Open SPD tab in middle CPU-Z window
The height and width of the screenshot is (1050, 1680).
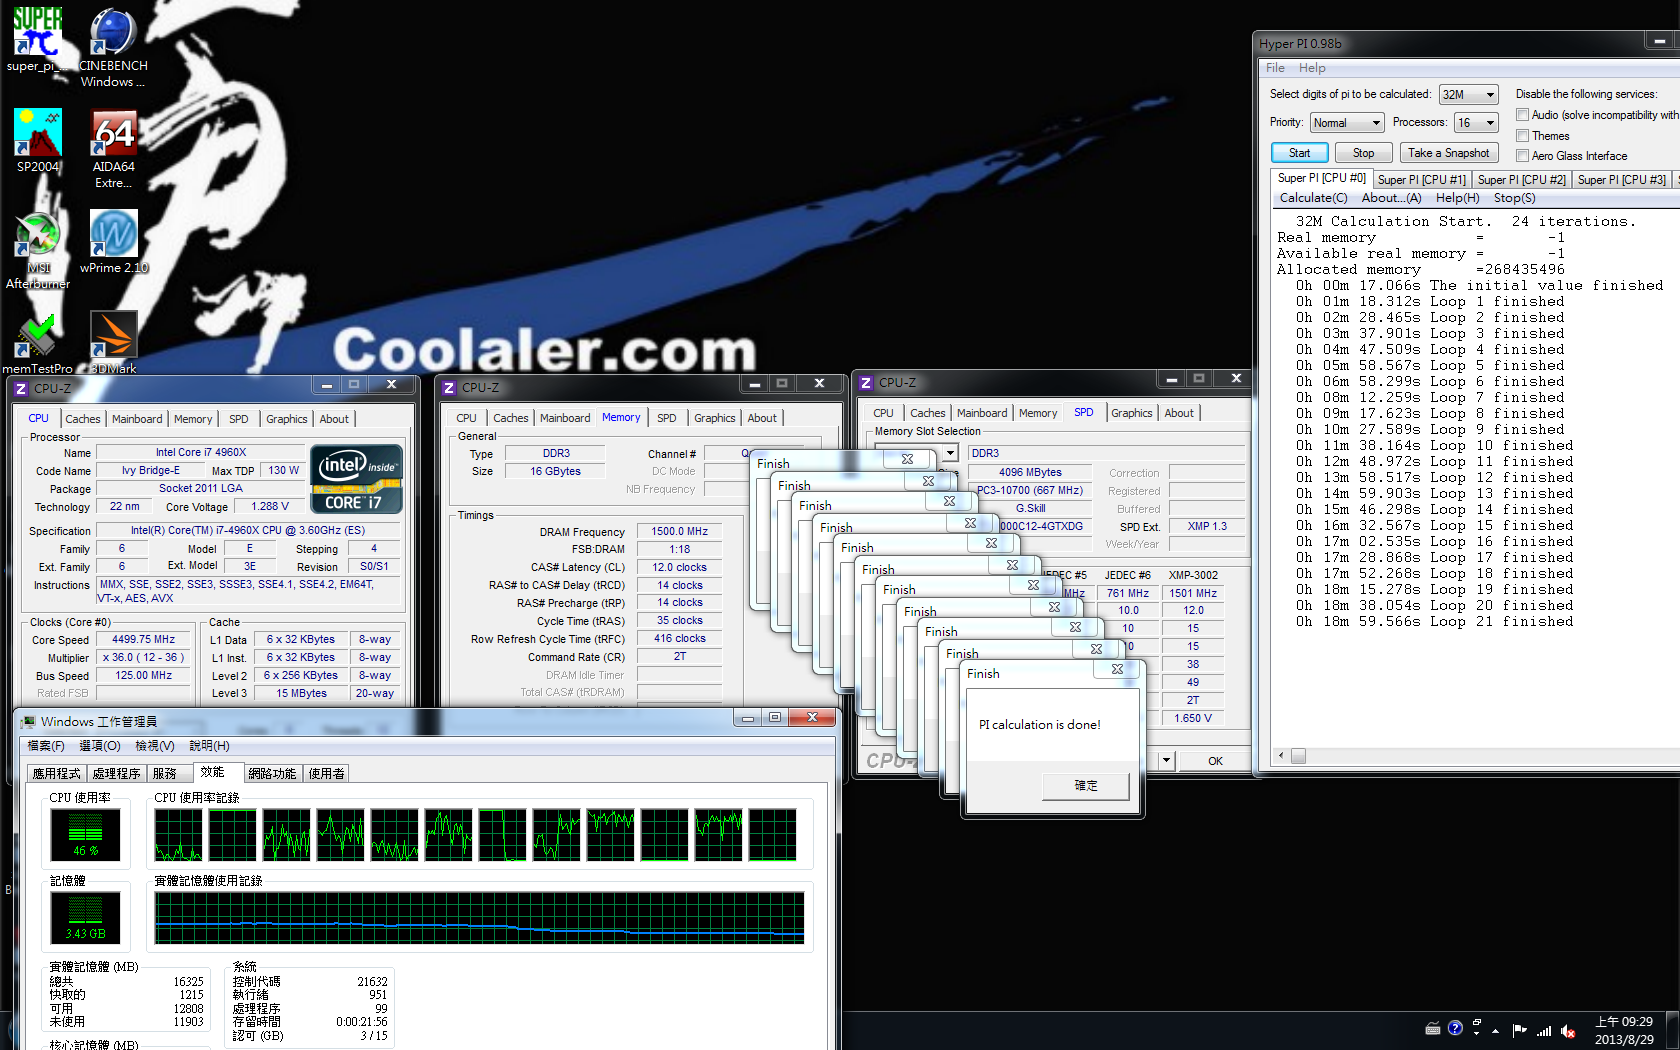pos(666,418)
